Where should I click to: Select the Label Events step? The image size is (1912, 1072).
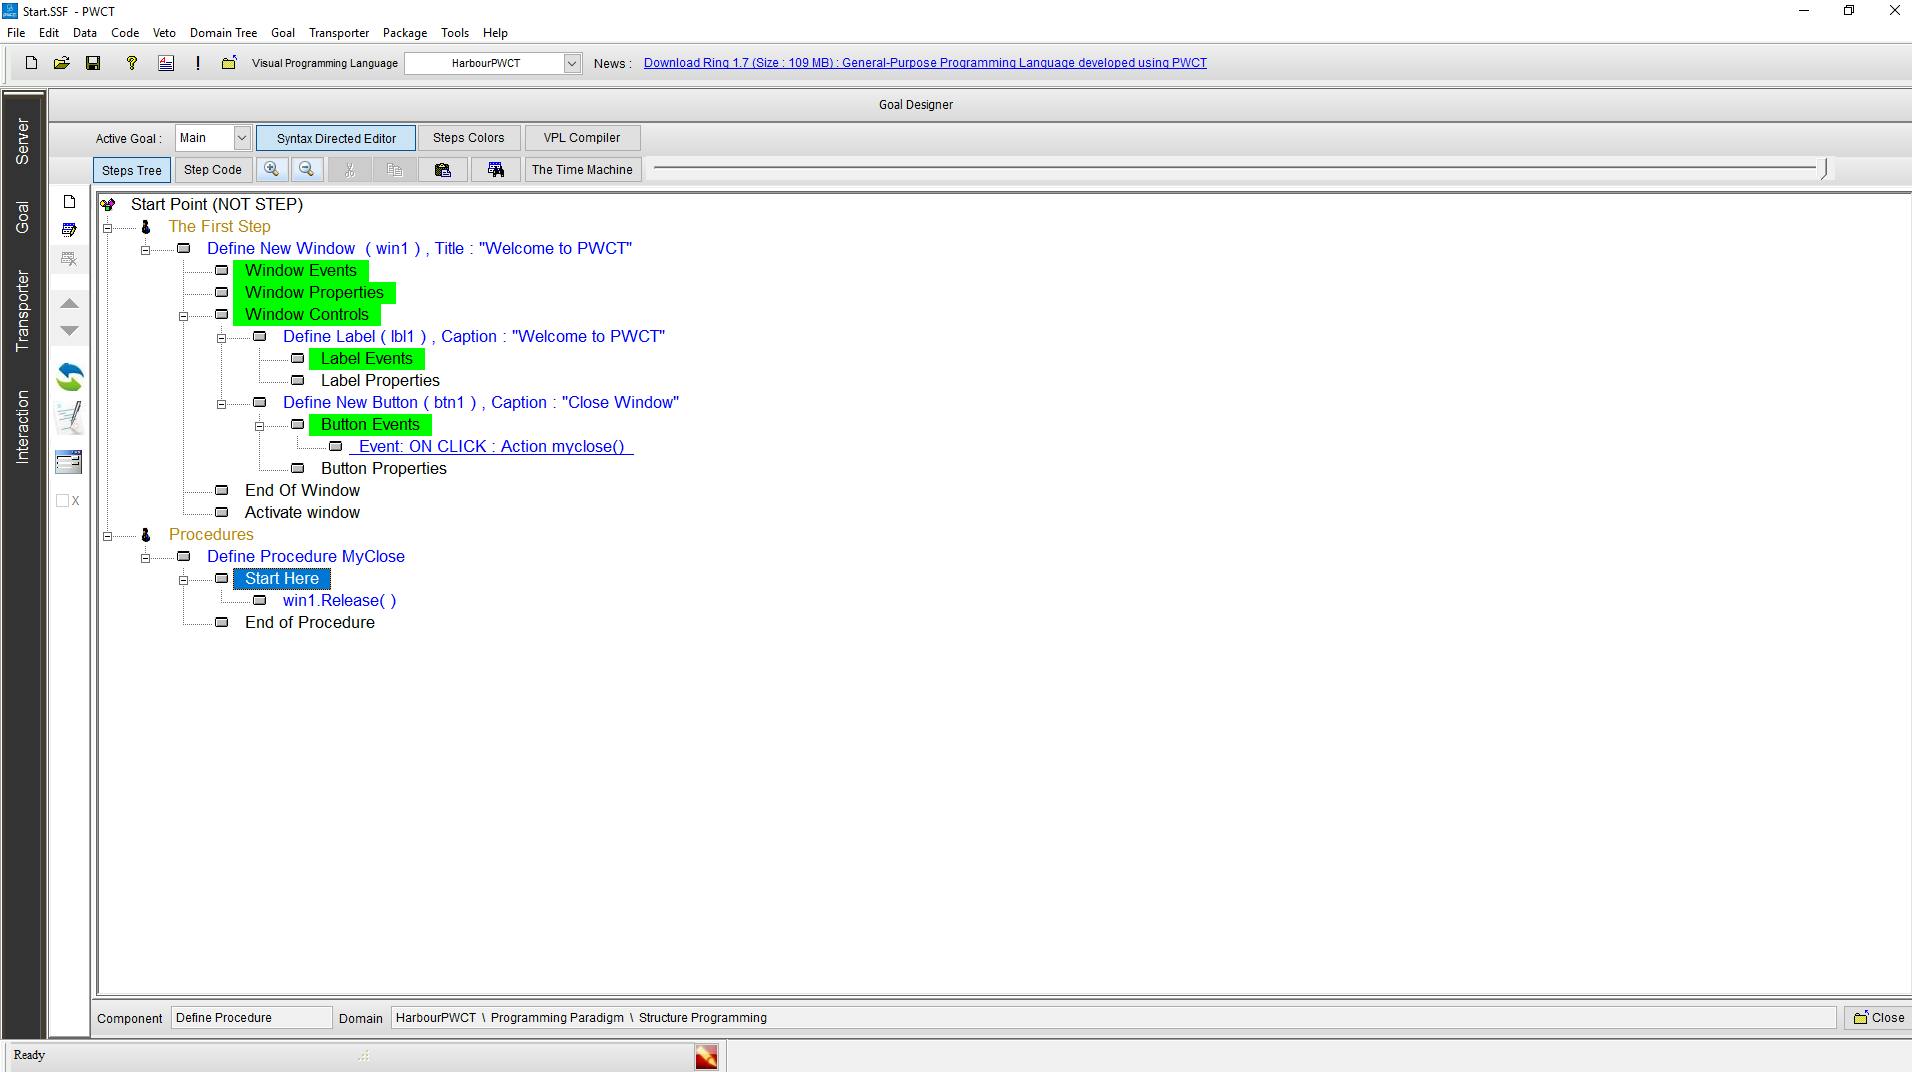[x=367, y=359]
